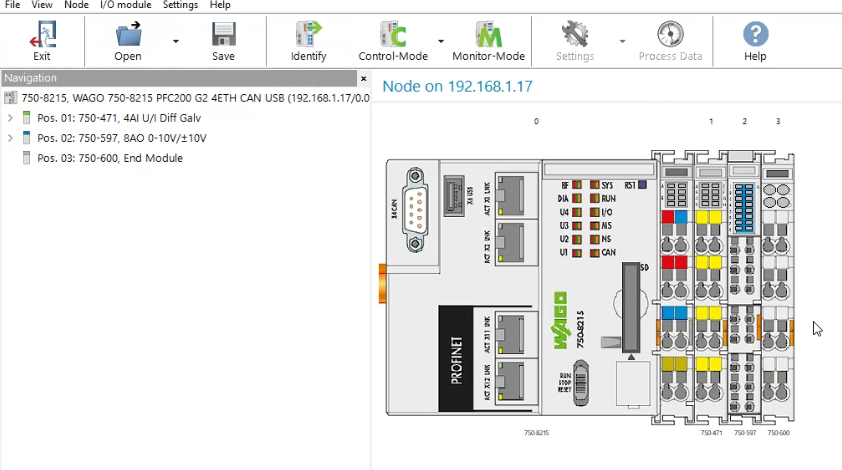Screen dimensions: 842x470
Task: Click the controller icon beside 750-8215 root
Action: pos(10,98)
